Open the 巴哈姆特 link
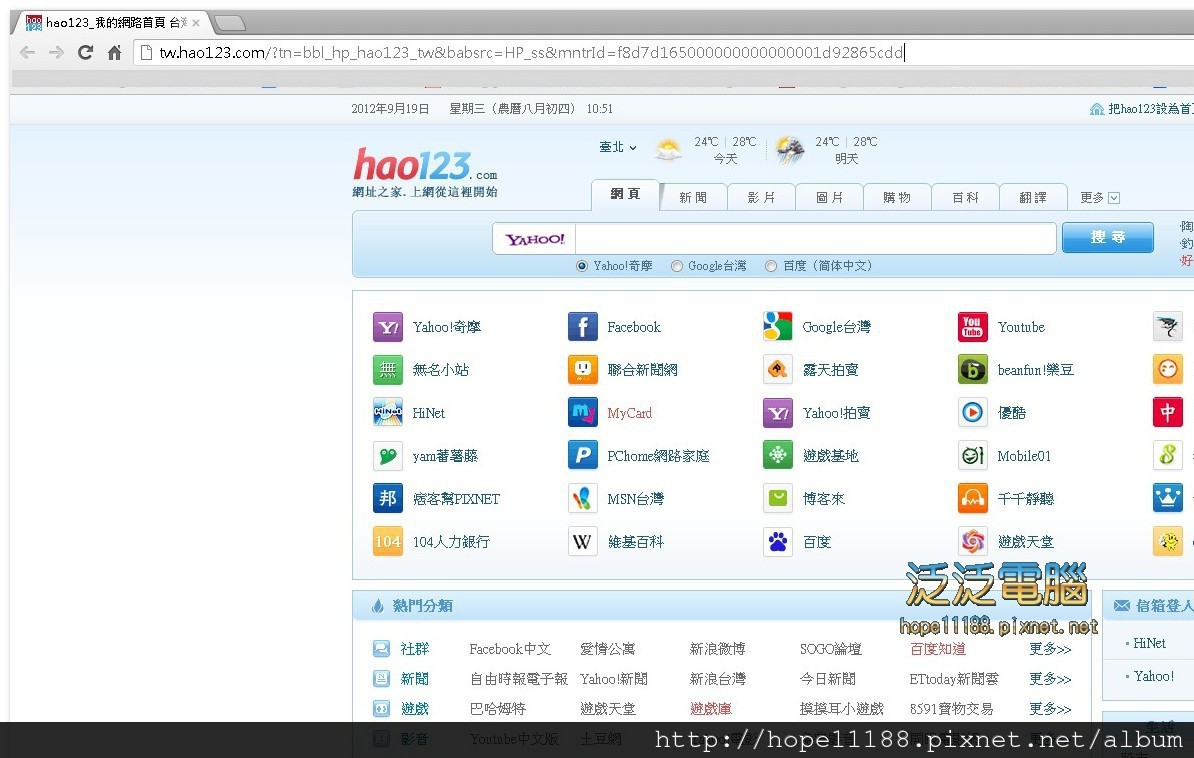 pos(497,708)
